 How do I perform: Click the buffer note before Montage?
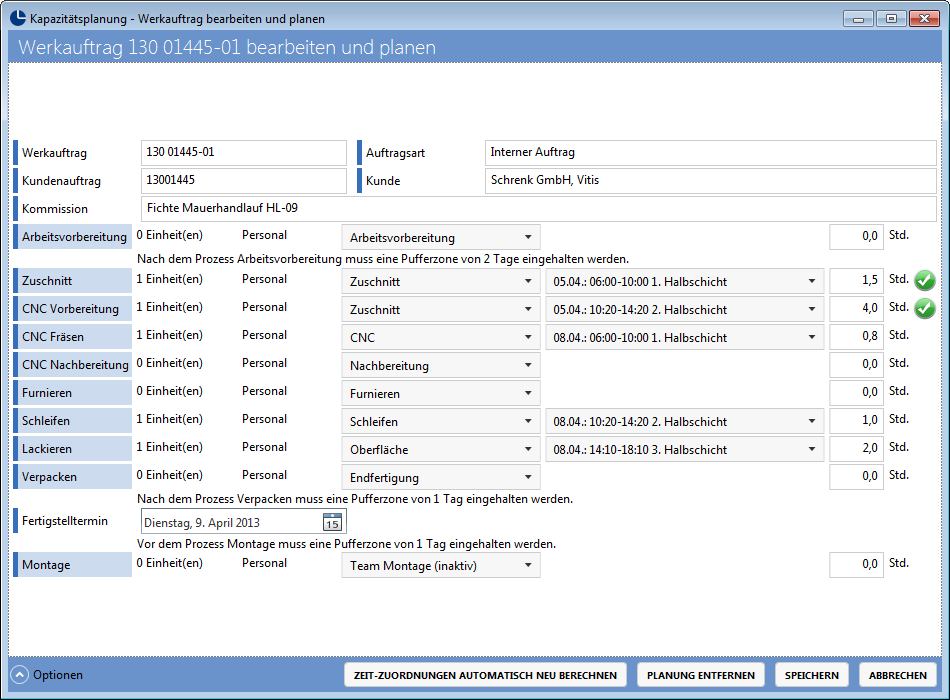pyautogui.click(x=346, y=544)
